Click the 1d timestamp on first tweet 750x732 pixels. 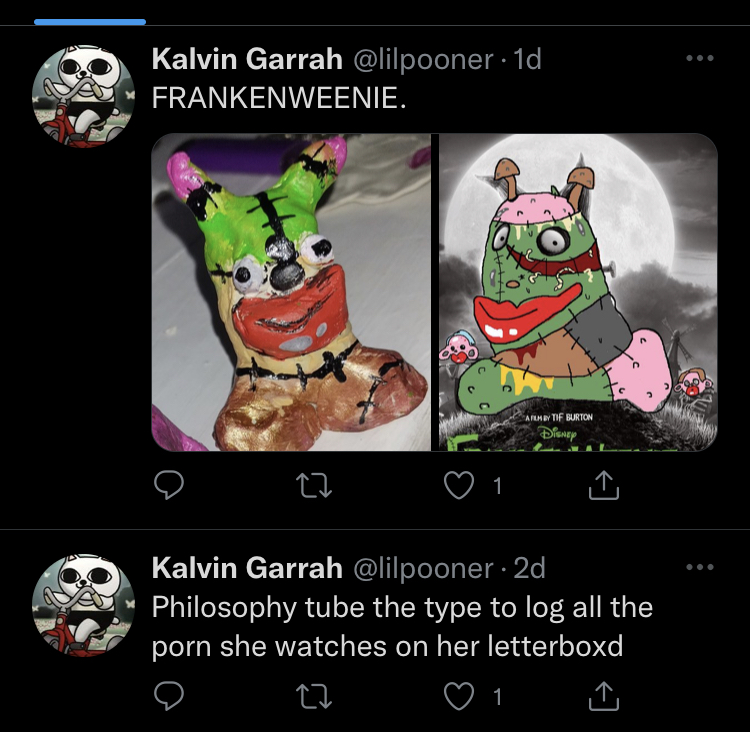(x=527, y=59)
